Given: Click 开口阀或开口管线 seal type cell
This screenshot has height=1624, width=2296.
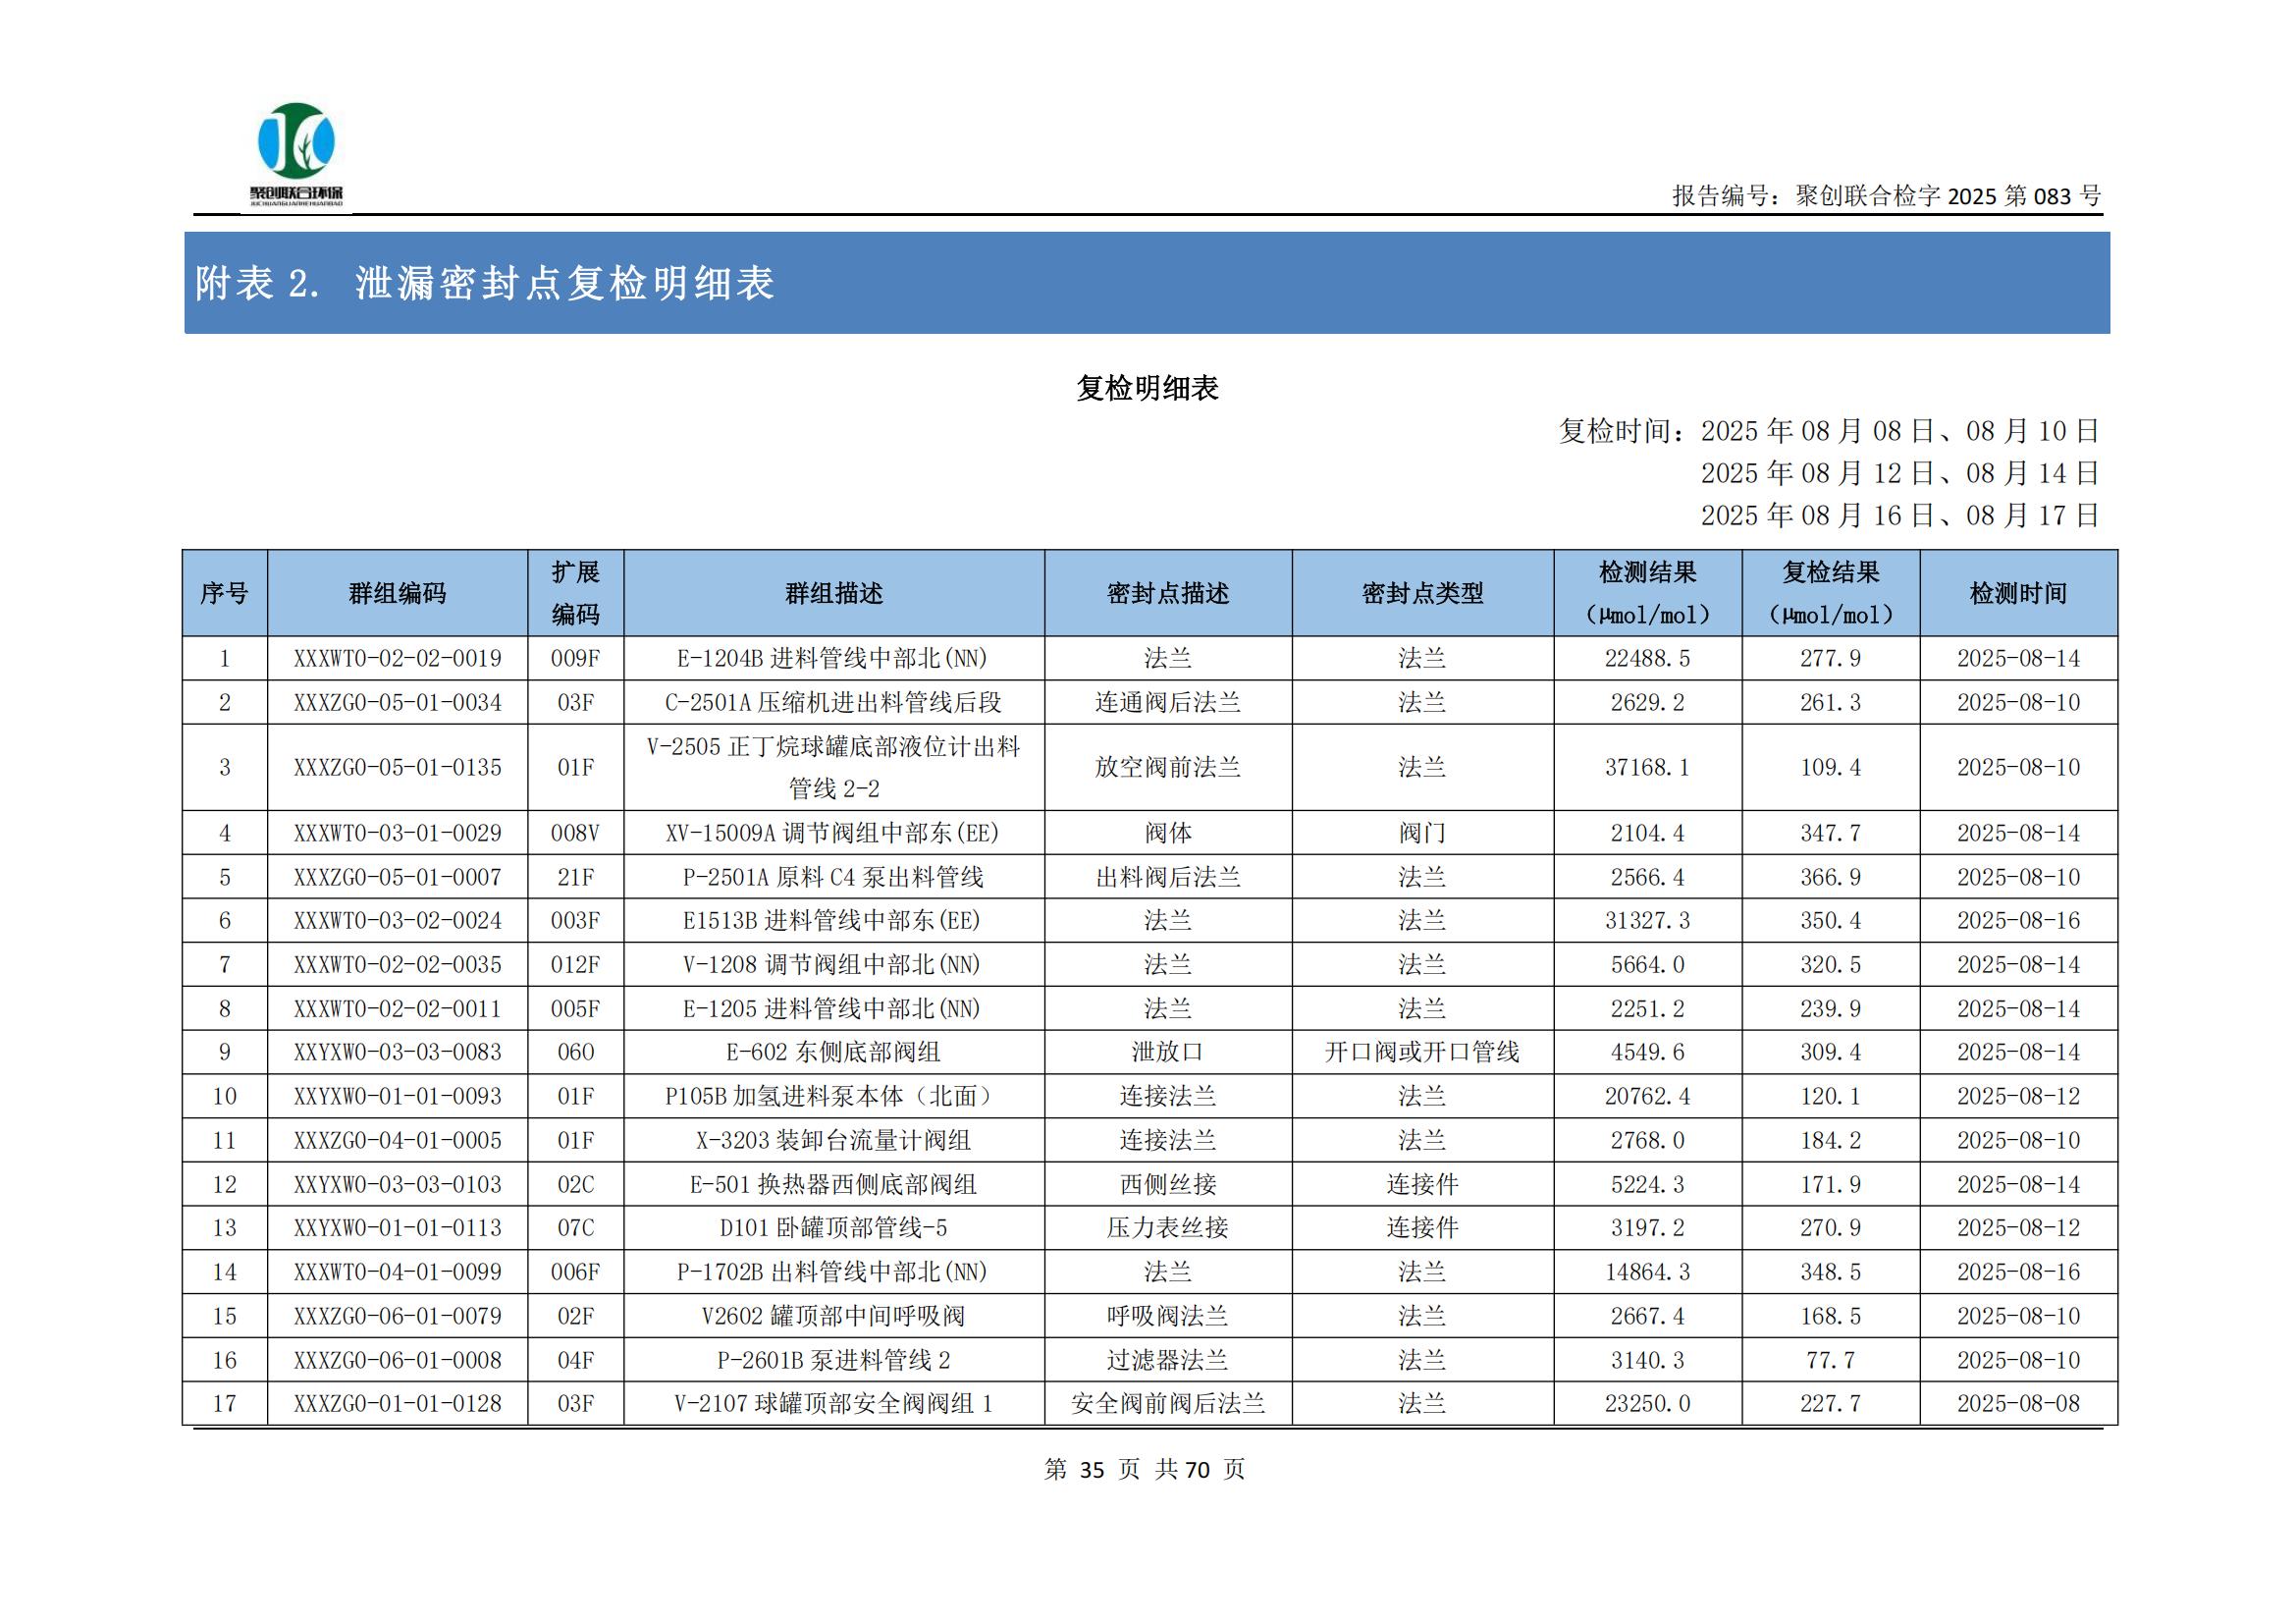Looking at the screenshot, I should [x=1421, y=1052].
